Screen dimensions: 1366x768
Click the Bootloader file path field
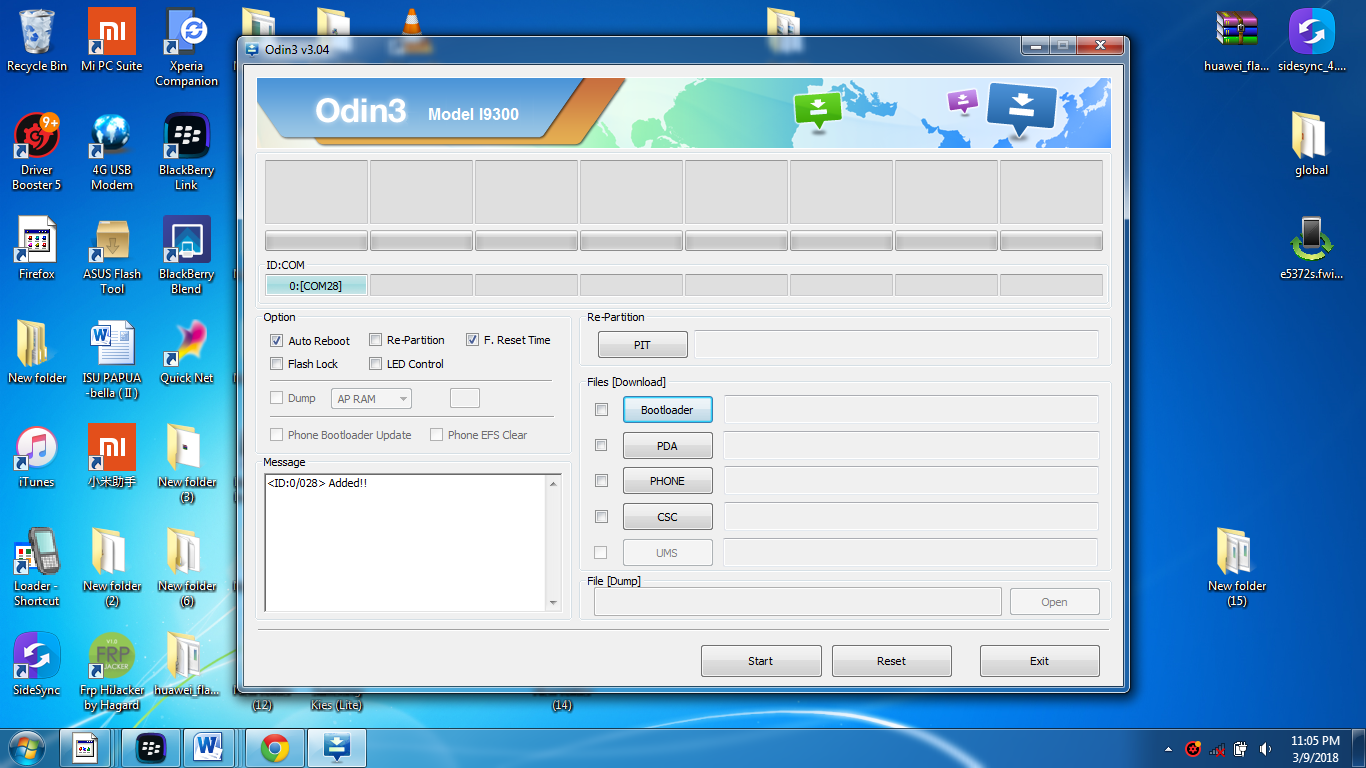click(x=911, y=410)
